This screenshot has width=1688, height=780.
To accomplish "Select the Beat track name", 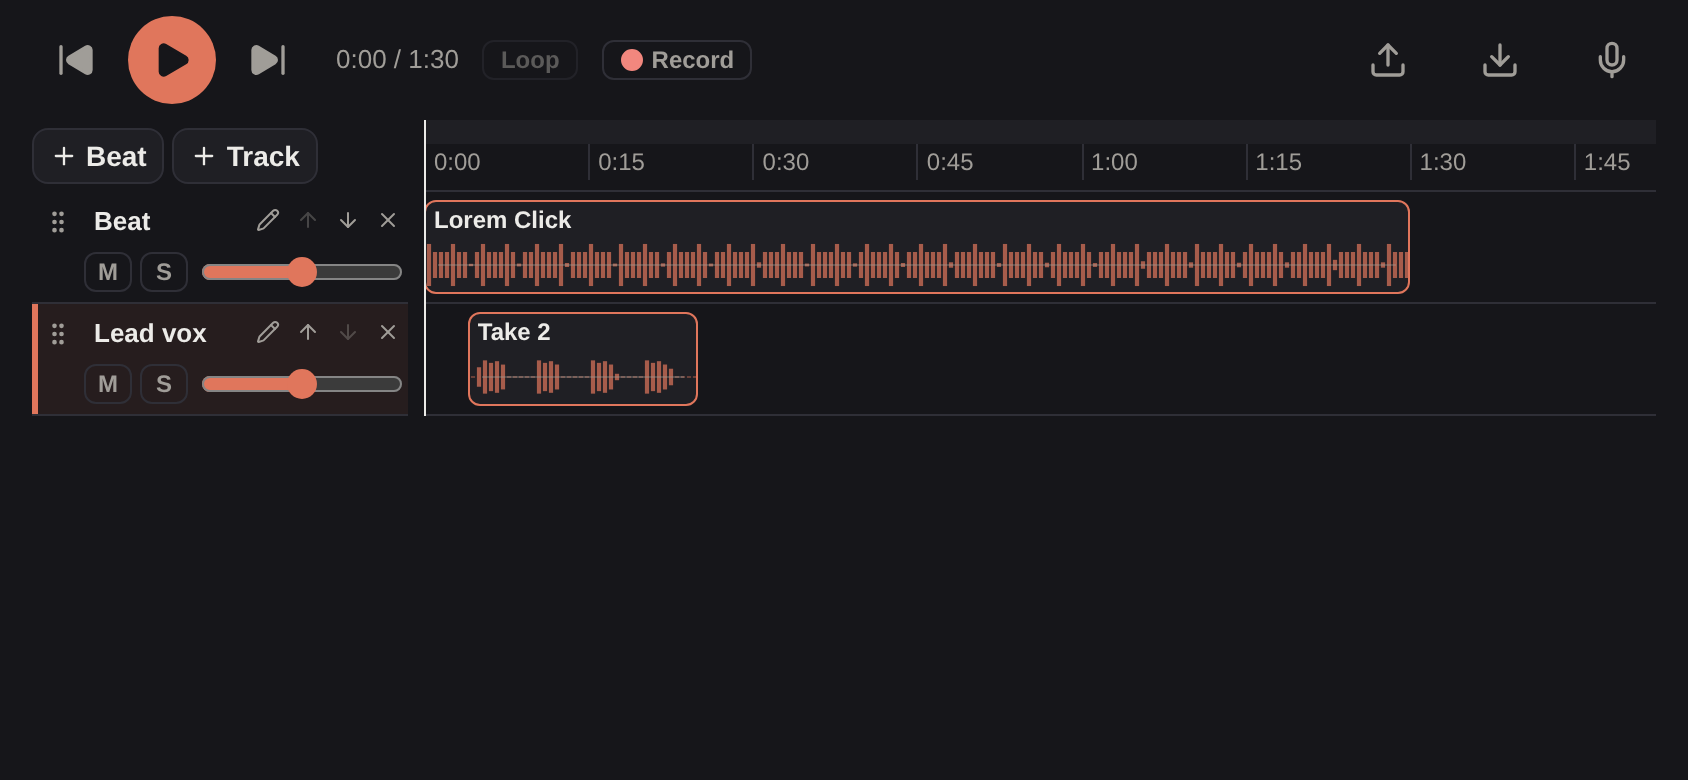I will (x=122, y=221).
